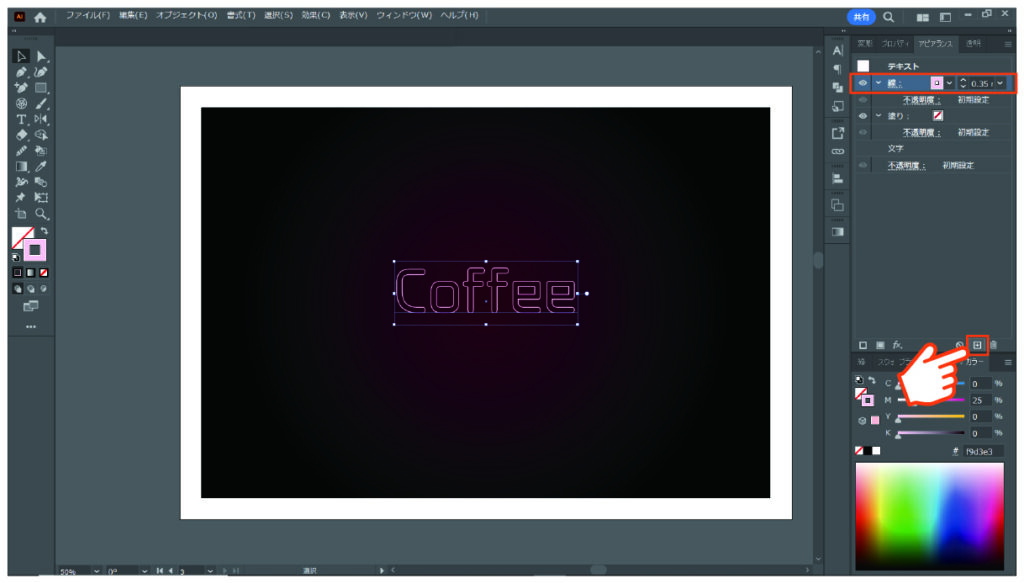Open the artboard navigation dropdown
This screenshot has width=1024, height=583.
click(x=210, y=571)
